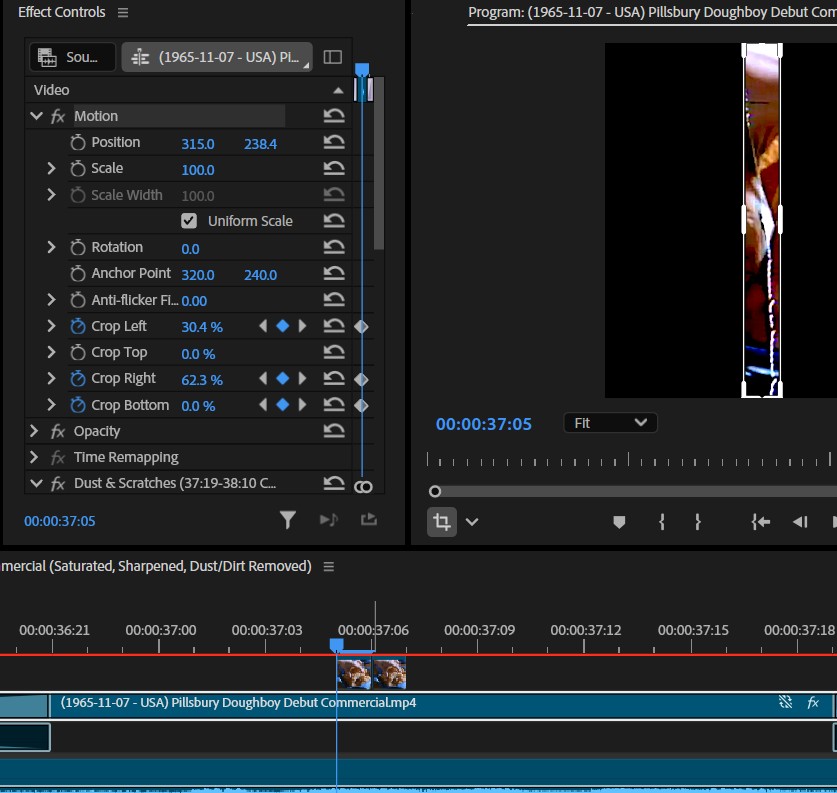Add a marker in Program monitor

[x=619, y=522]
